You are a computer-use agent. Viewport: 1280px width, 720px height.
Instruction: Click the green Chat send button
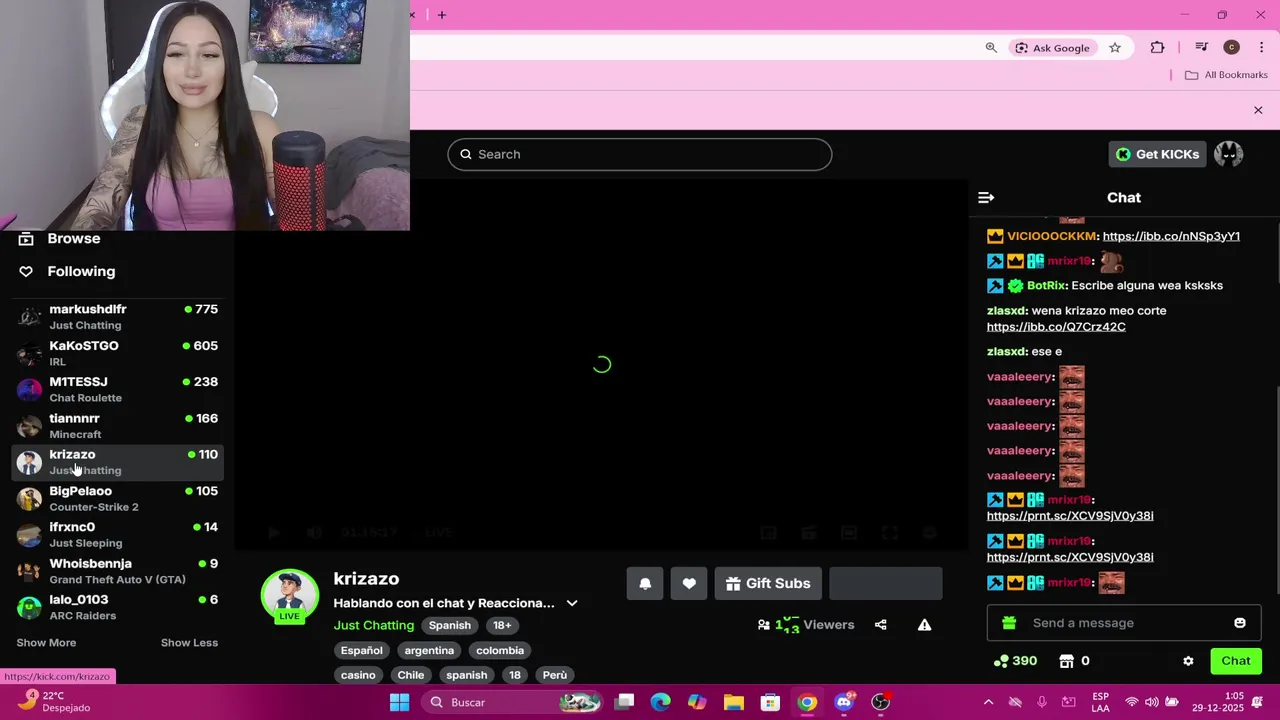click(x=1236, y=661)
